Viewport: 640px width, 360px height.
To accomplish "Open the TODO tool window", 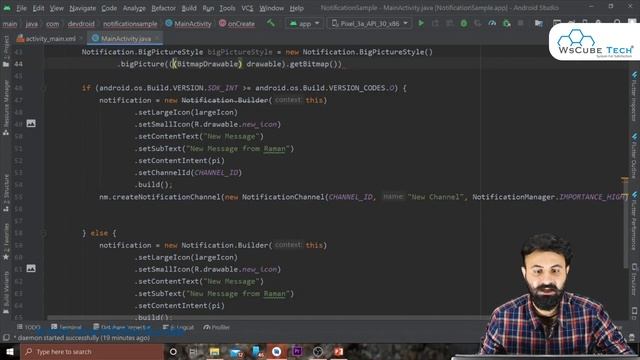I will (x=29, y=327).
